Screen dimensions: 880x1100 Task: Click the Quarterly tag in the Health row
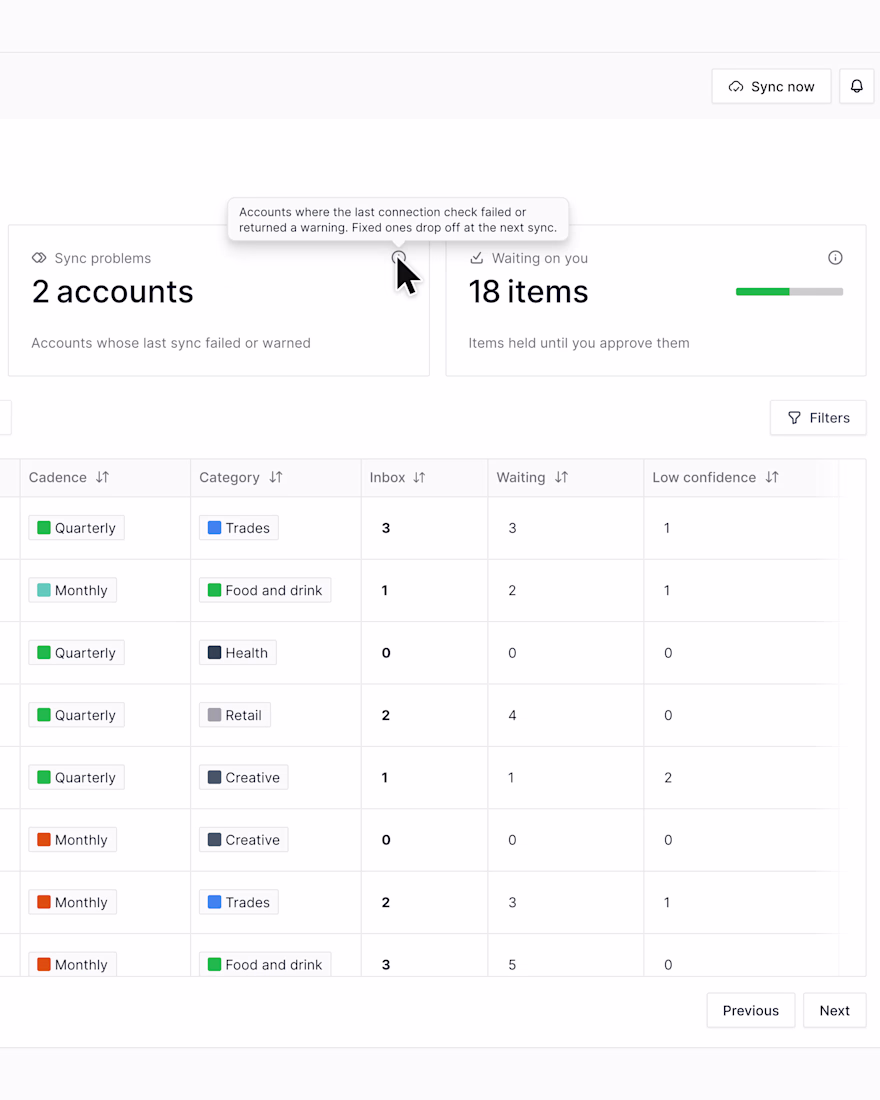click(76, 652)
